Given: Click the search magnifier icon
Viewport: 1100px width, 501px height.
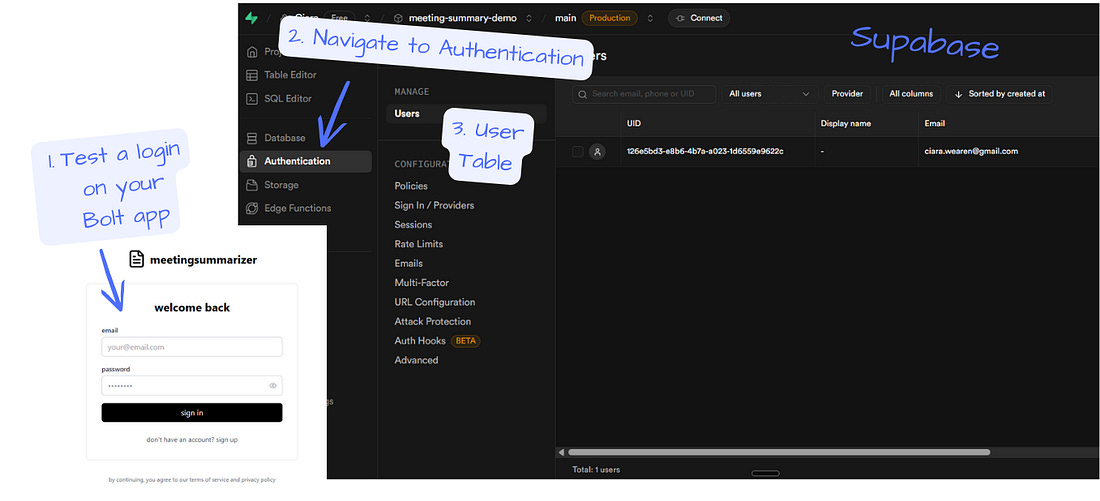Looking at the screenshot, I should (582, 94).
